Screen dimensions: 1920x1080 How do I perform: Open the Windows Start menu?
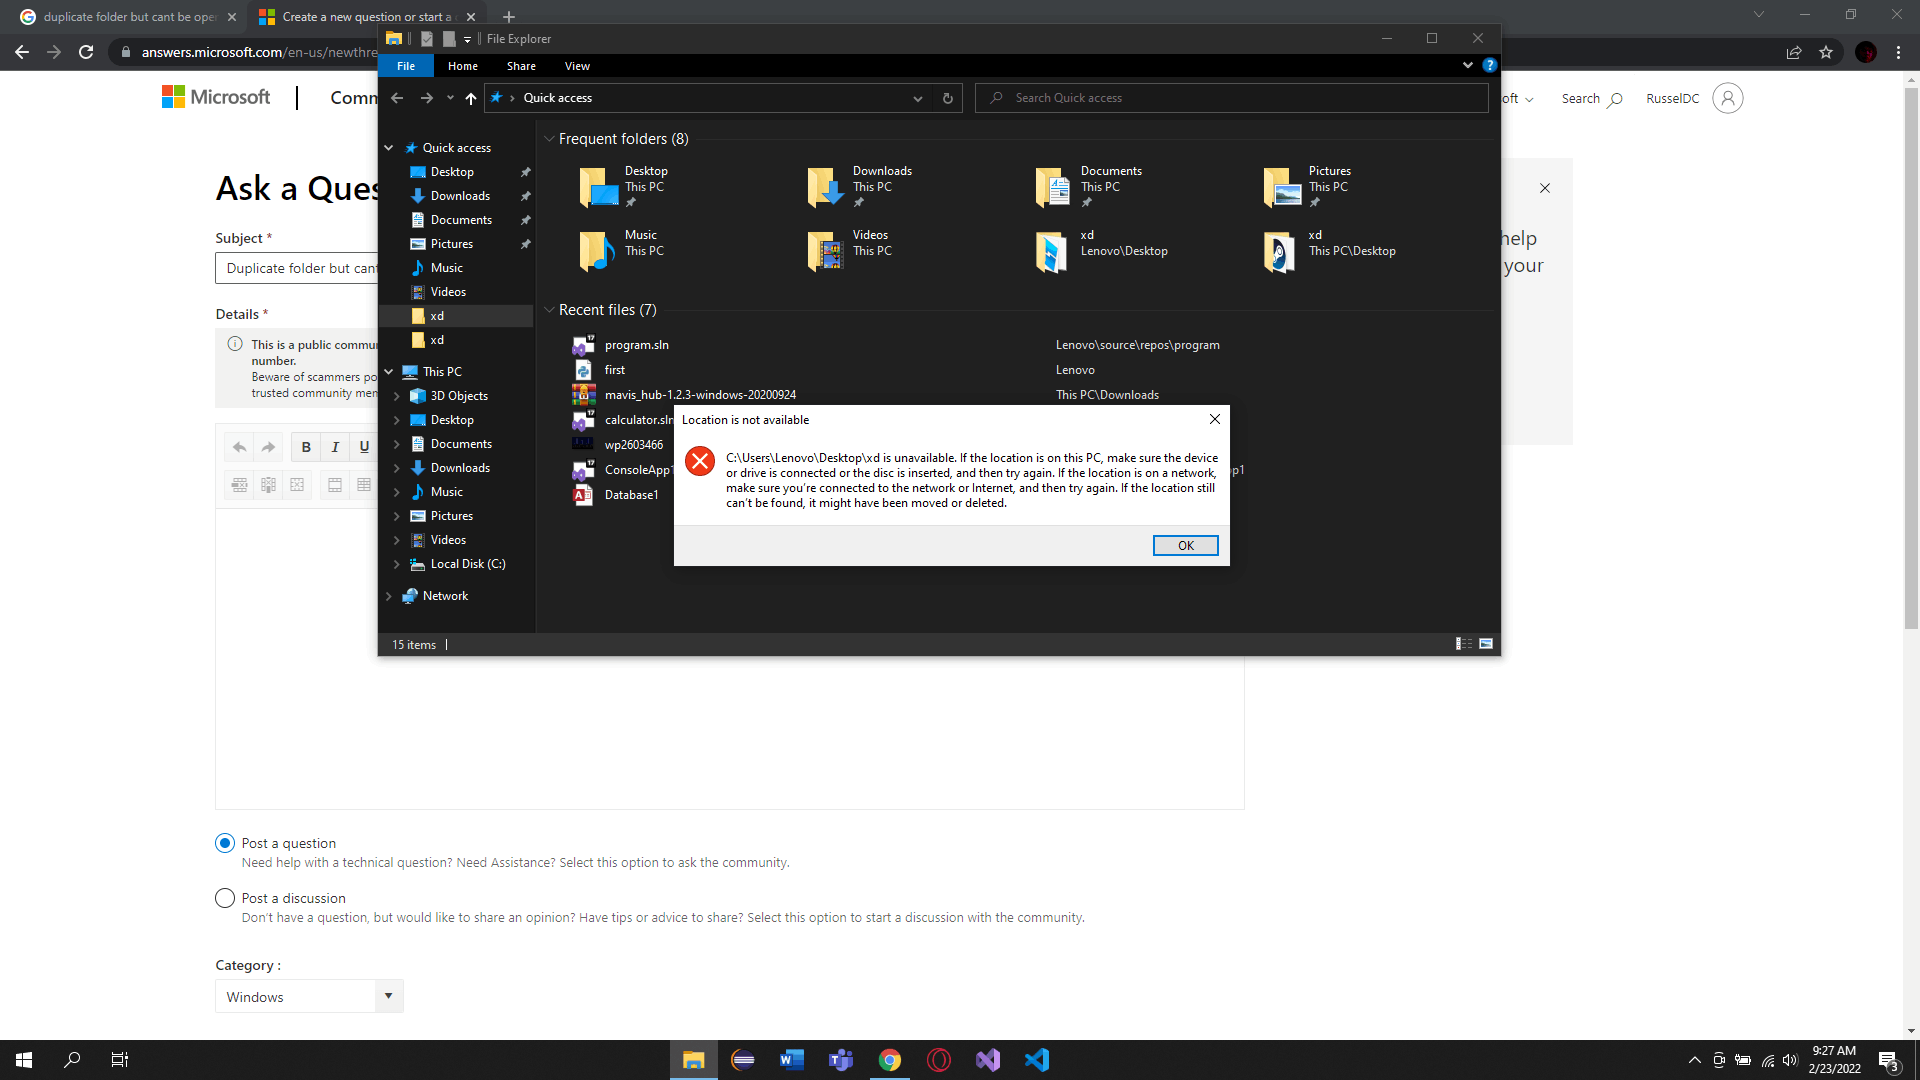[x=24, y=1060]
